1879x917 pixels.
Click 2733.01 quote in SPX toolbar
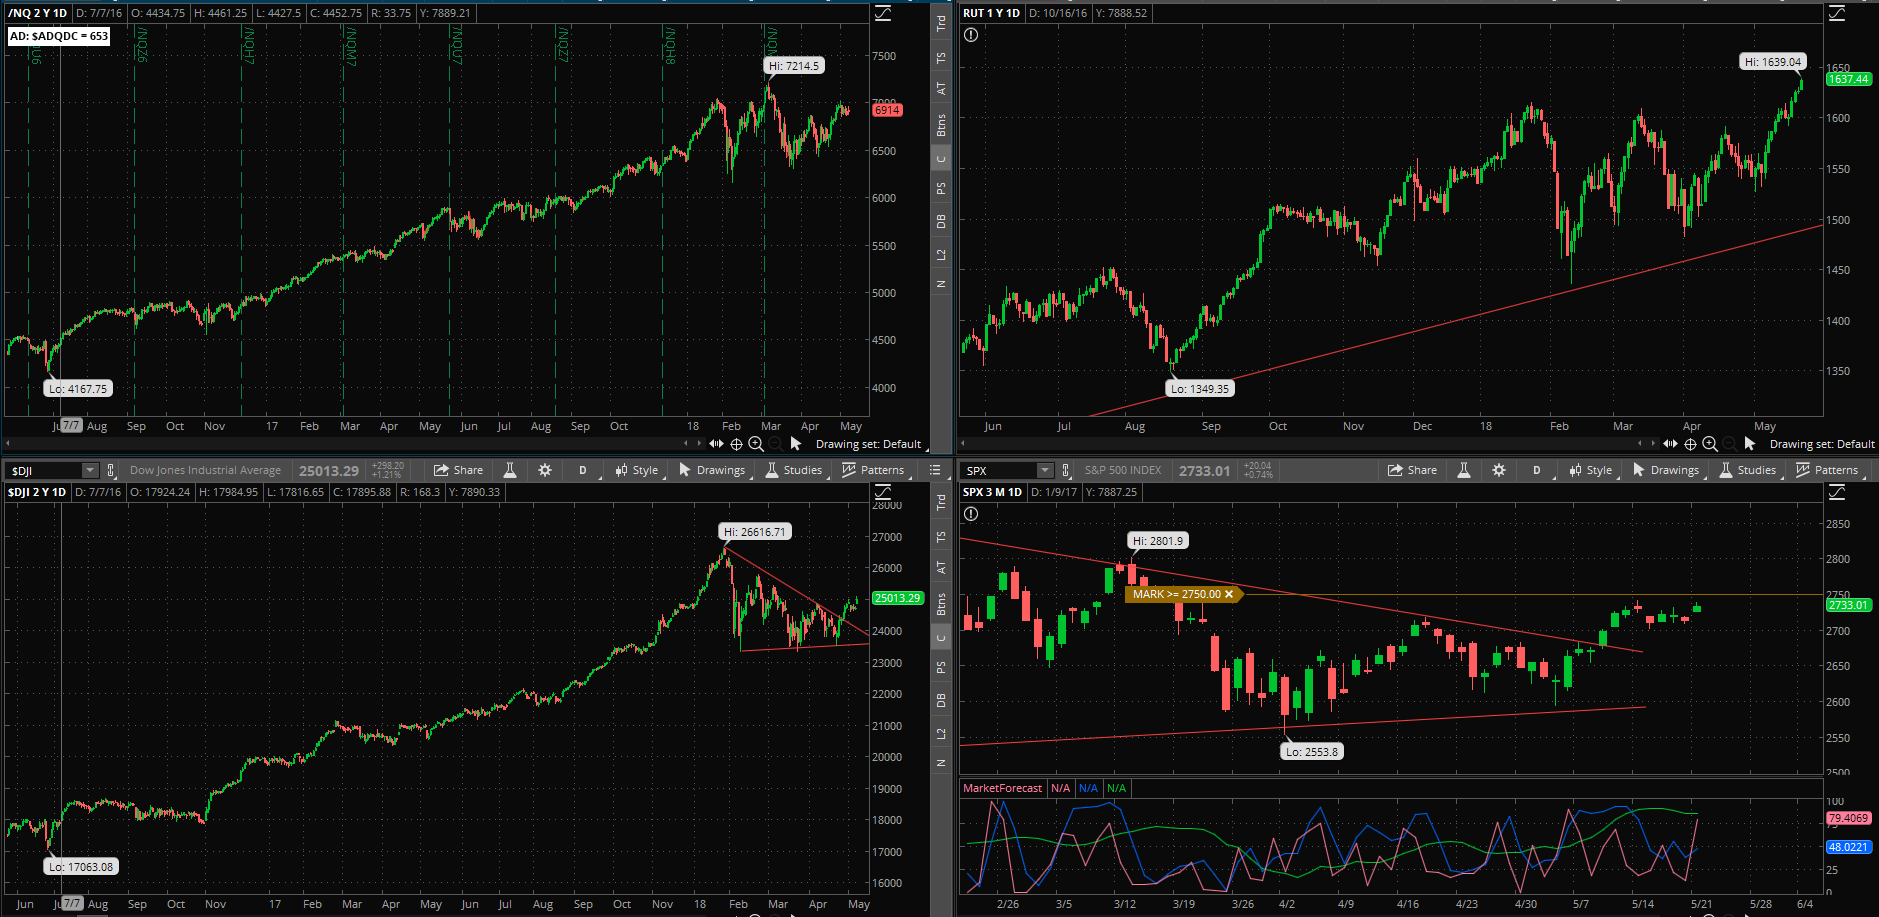[x=1204, y=470]
